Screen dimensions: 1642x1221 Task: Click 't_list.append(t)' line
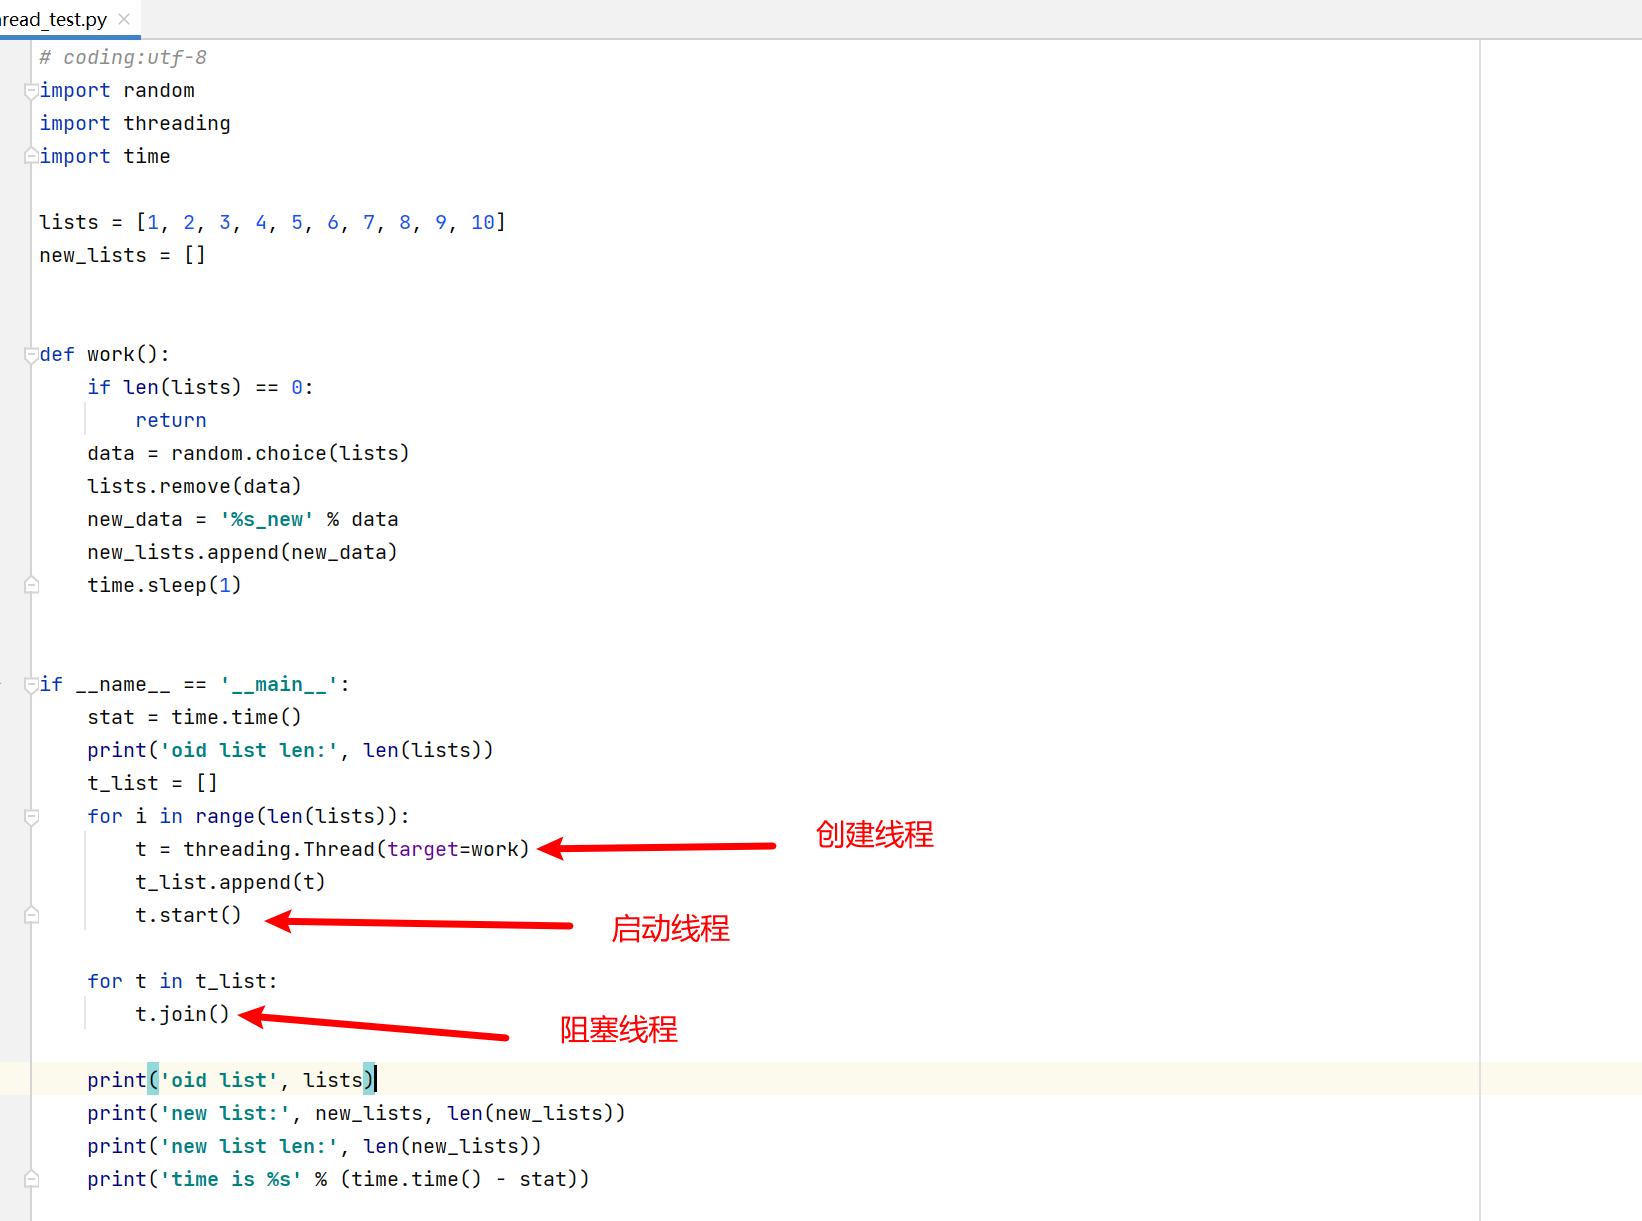[x=231, y=882]
